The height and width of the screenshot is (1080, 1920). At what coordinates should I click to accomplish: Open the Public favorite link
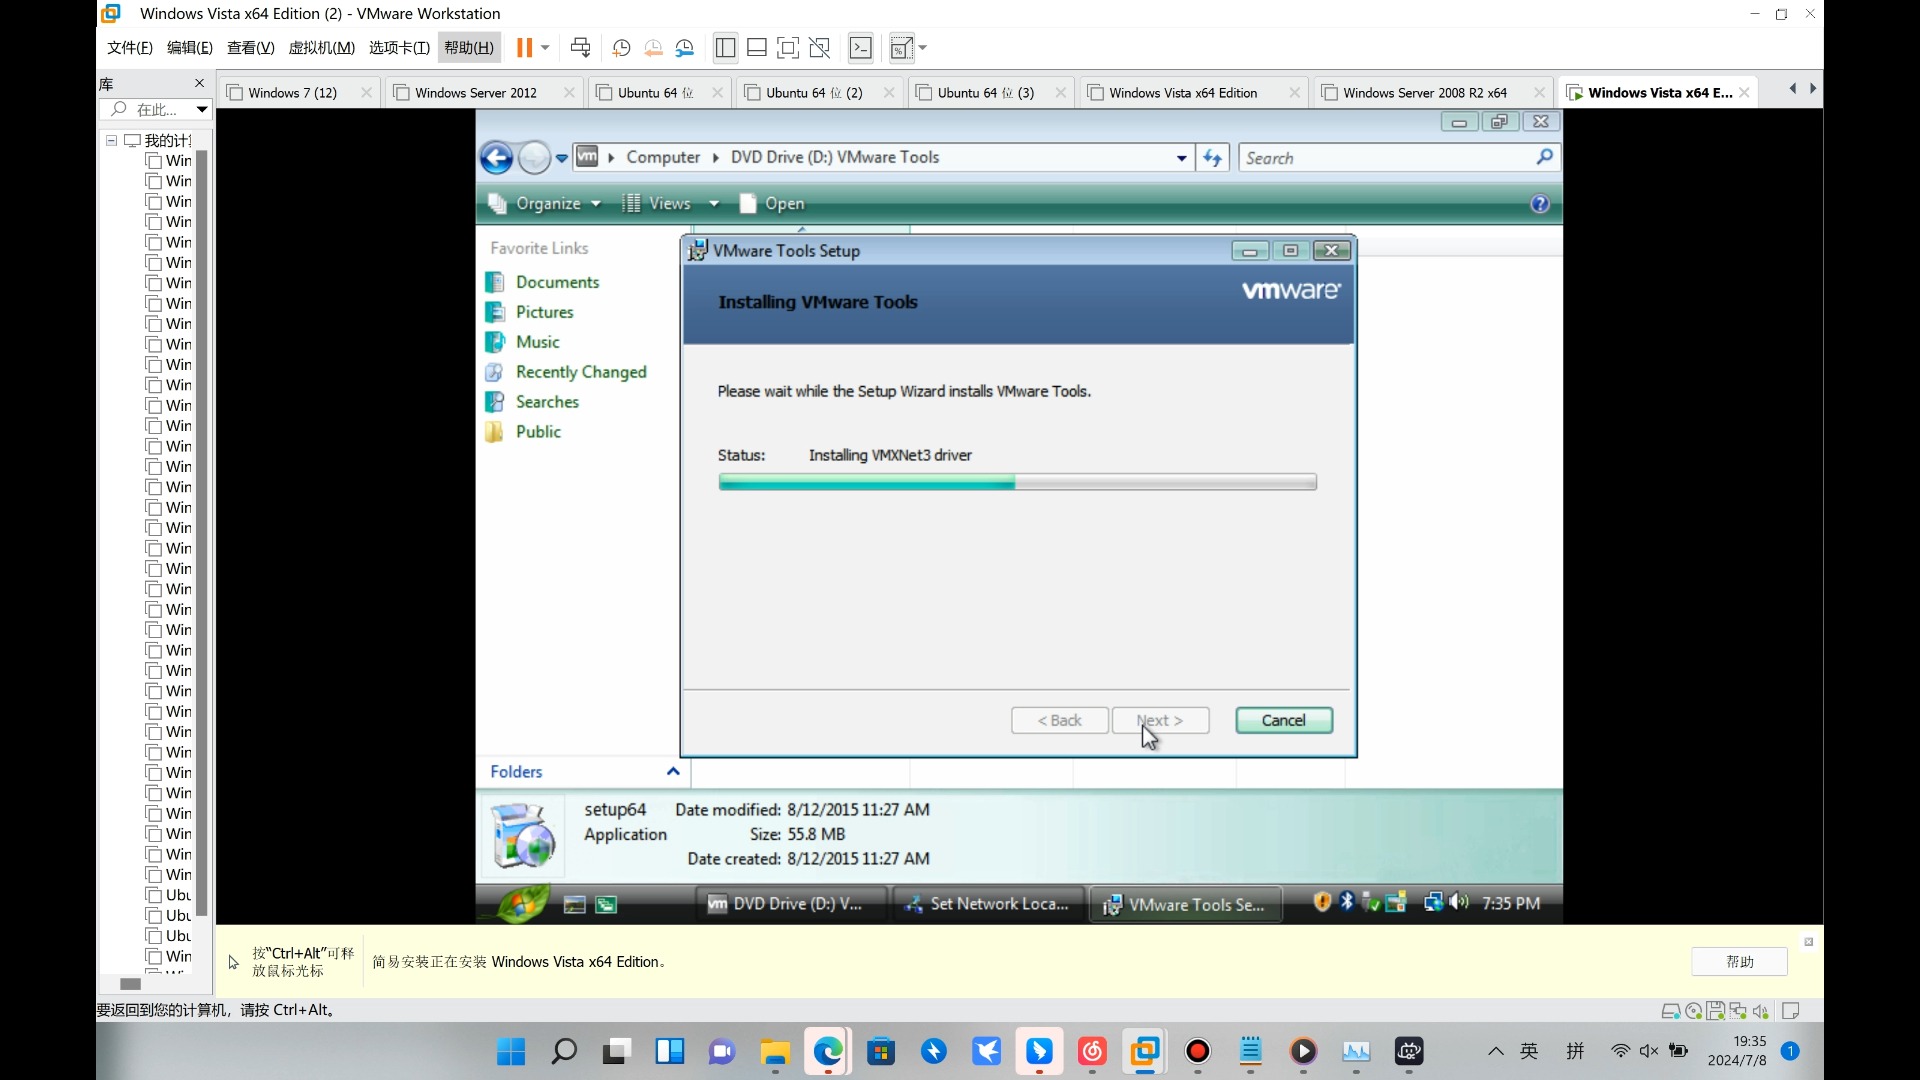point(538,432)
